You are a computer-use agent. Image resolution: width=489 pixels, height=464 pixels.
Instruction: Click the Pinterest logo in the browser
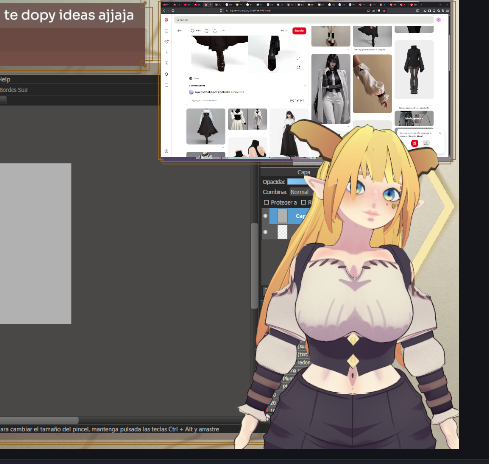pos(166,20)
